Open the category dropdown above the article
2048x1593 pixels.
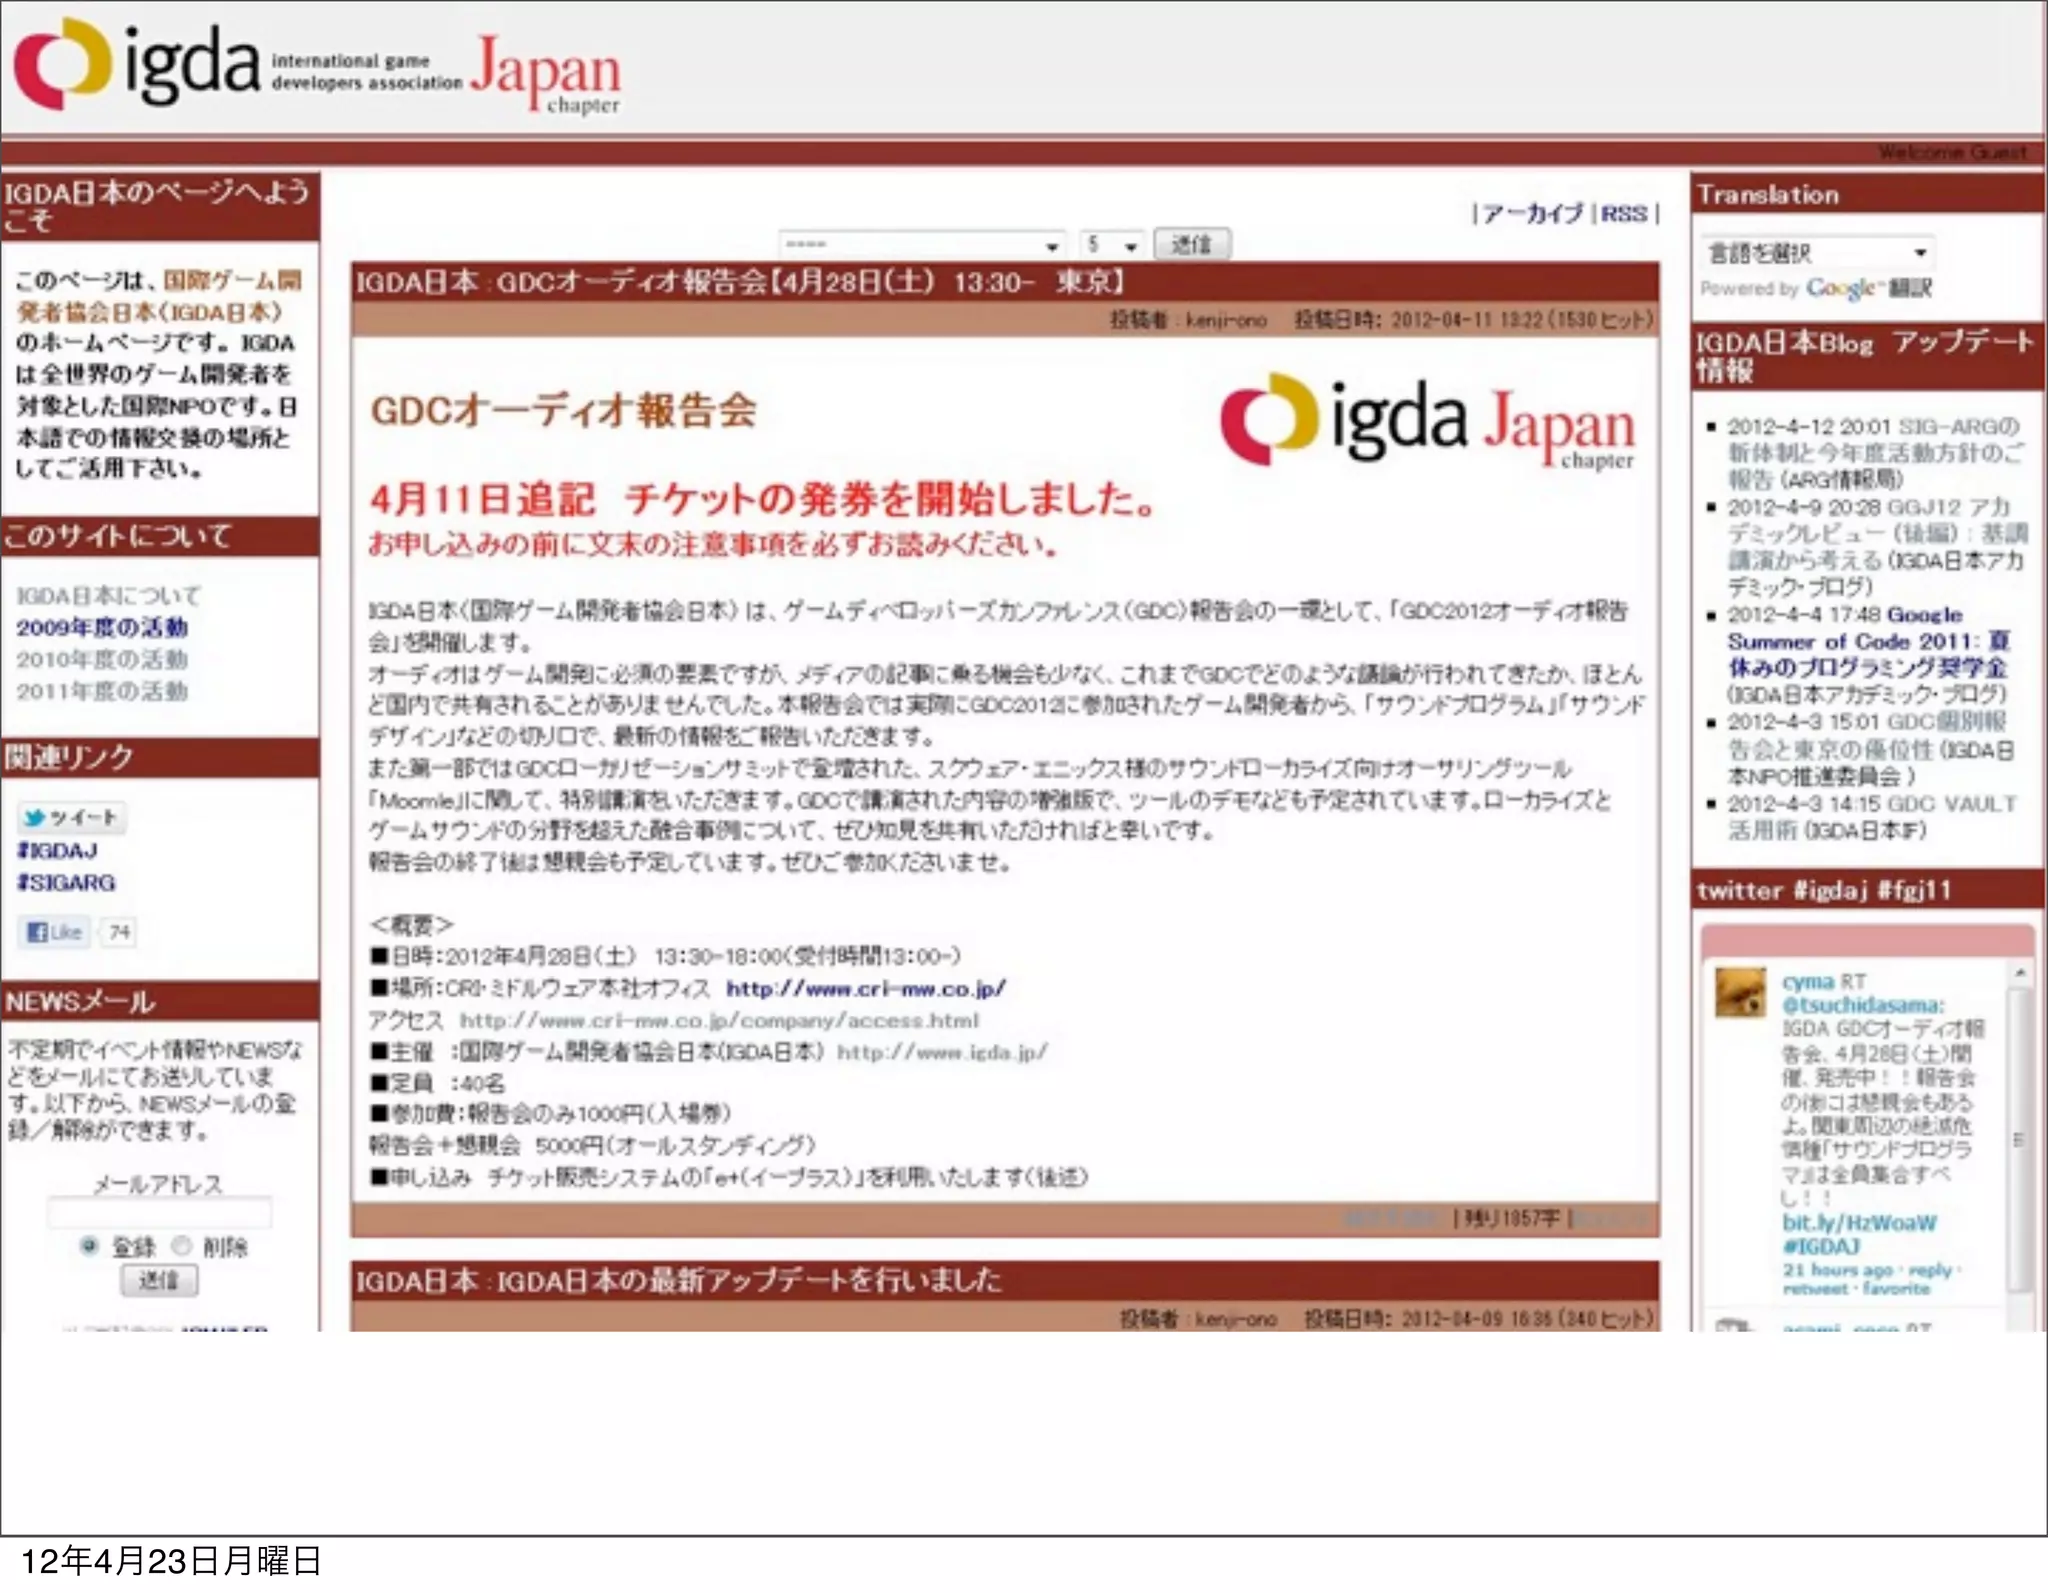[x=921, y=244]
